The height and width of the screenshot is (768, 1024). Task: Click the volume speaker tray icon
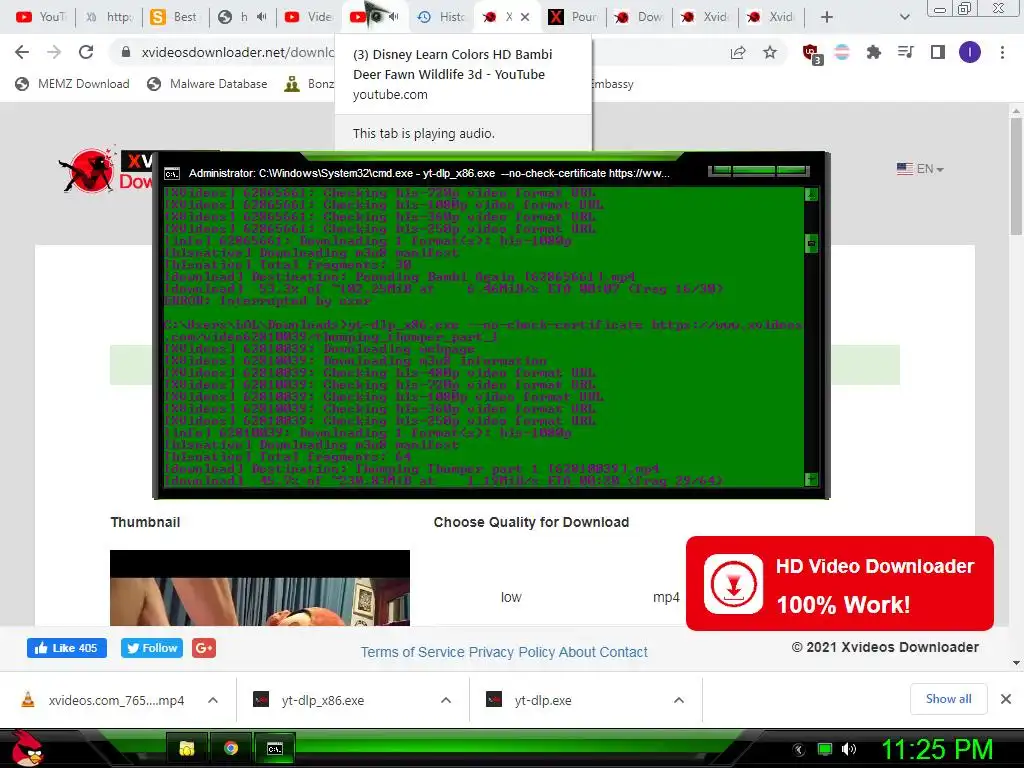(849, 749)
